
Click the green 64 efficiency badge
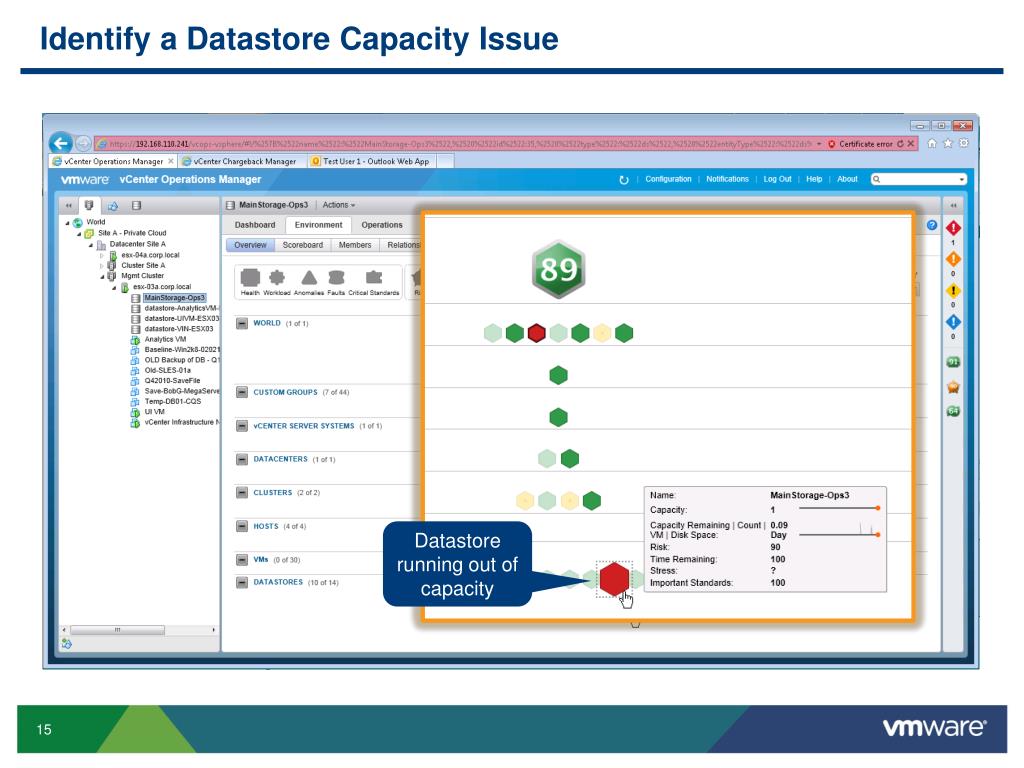[953, 411]
